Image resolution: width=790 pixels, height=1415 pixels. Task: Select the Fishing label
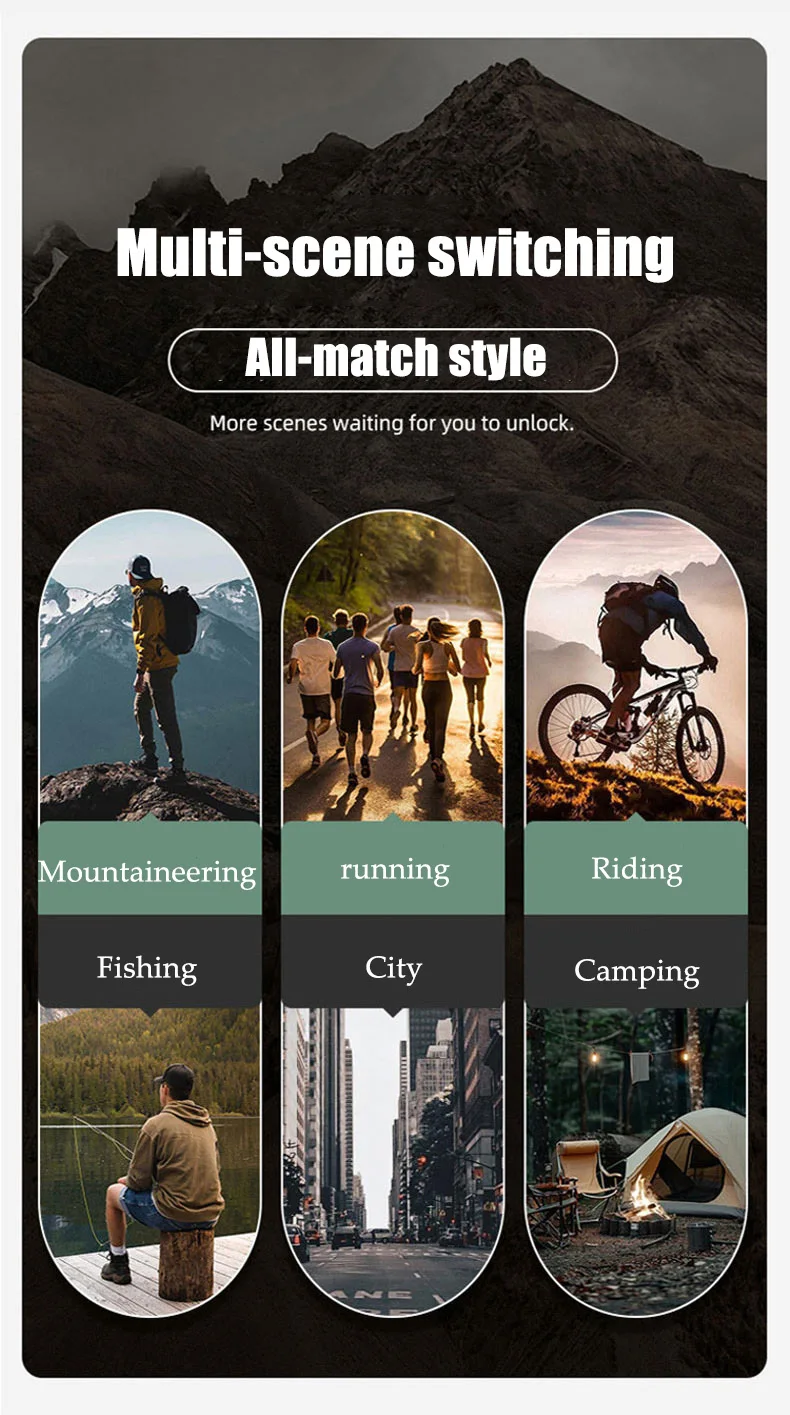pyautogui.click(x=147, y=968)
